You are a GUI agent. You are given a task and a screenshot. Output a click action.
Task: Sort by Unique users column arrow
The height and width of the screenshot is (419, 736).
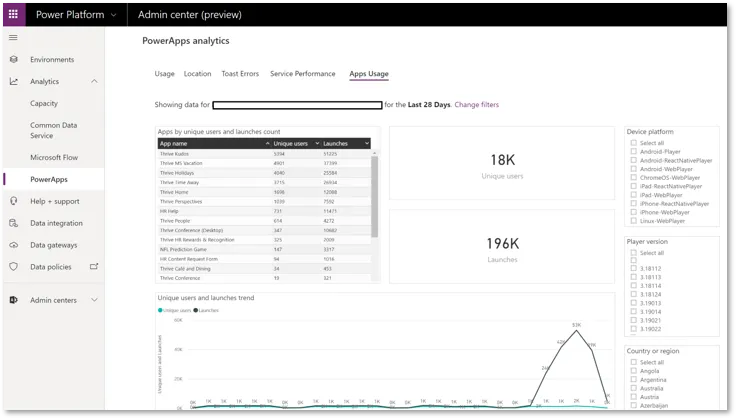pos(317,144)
